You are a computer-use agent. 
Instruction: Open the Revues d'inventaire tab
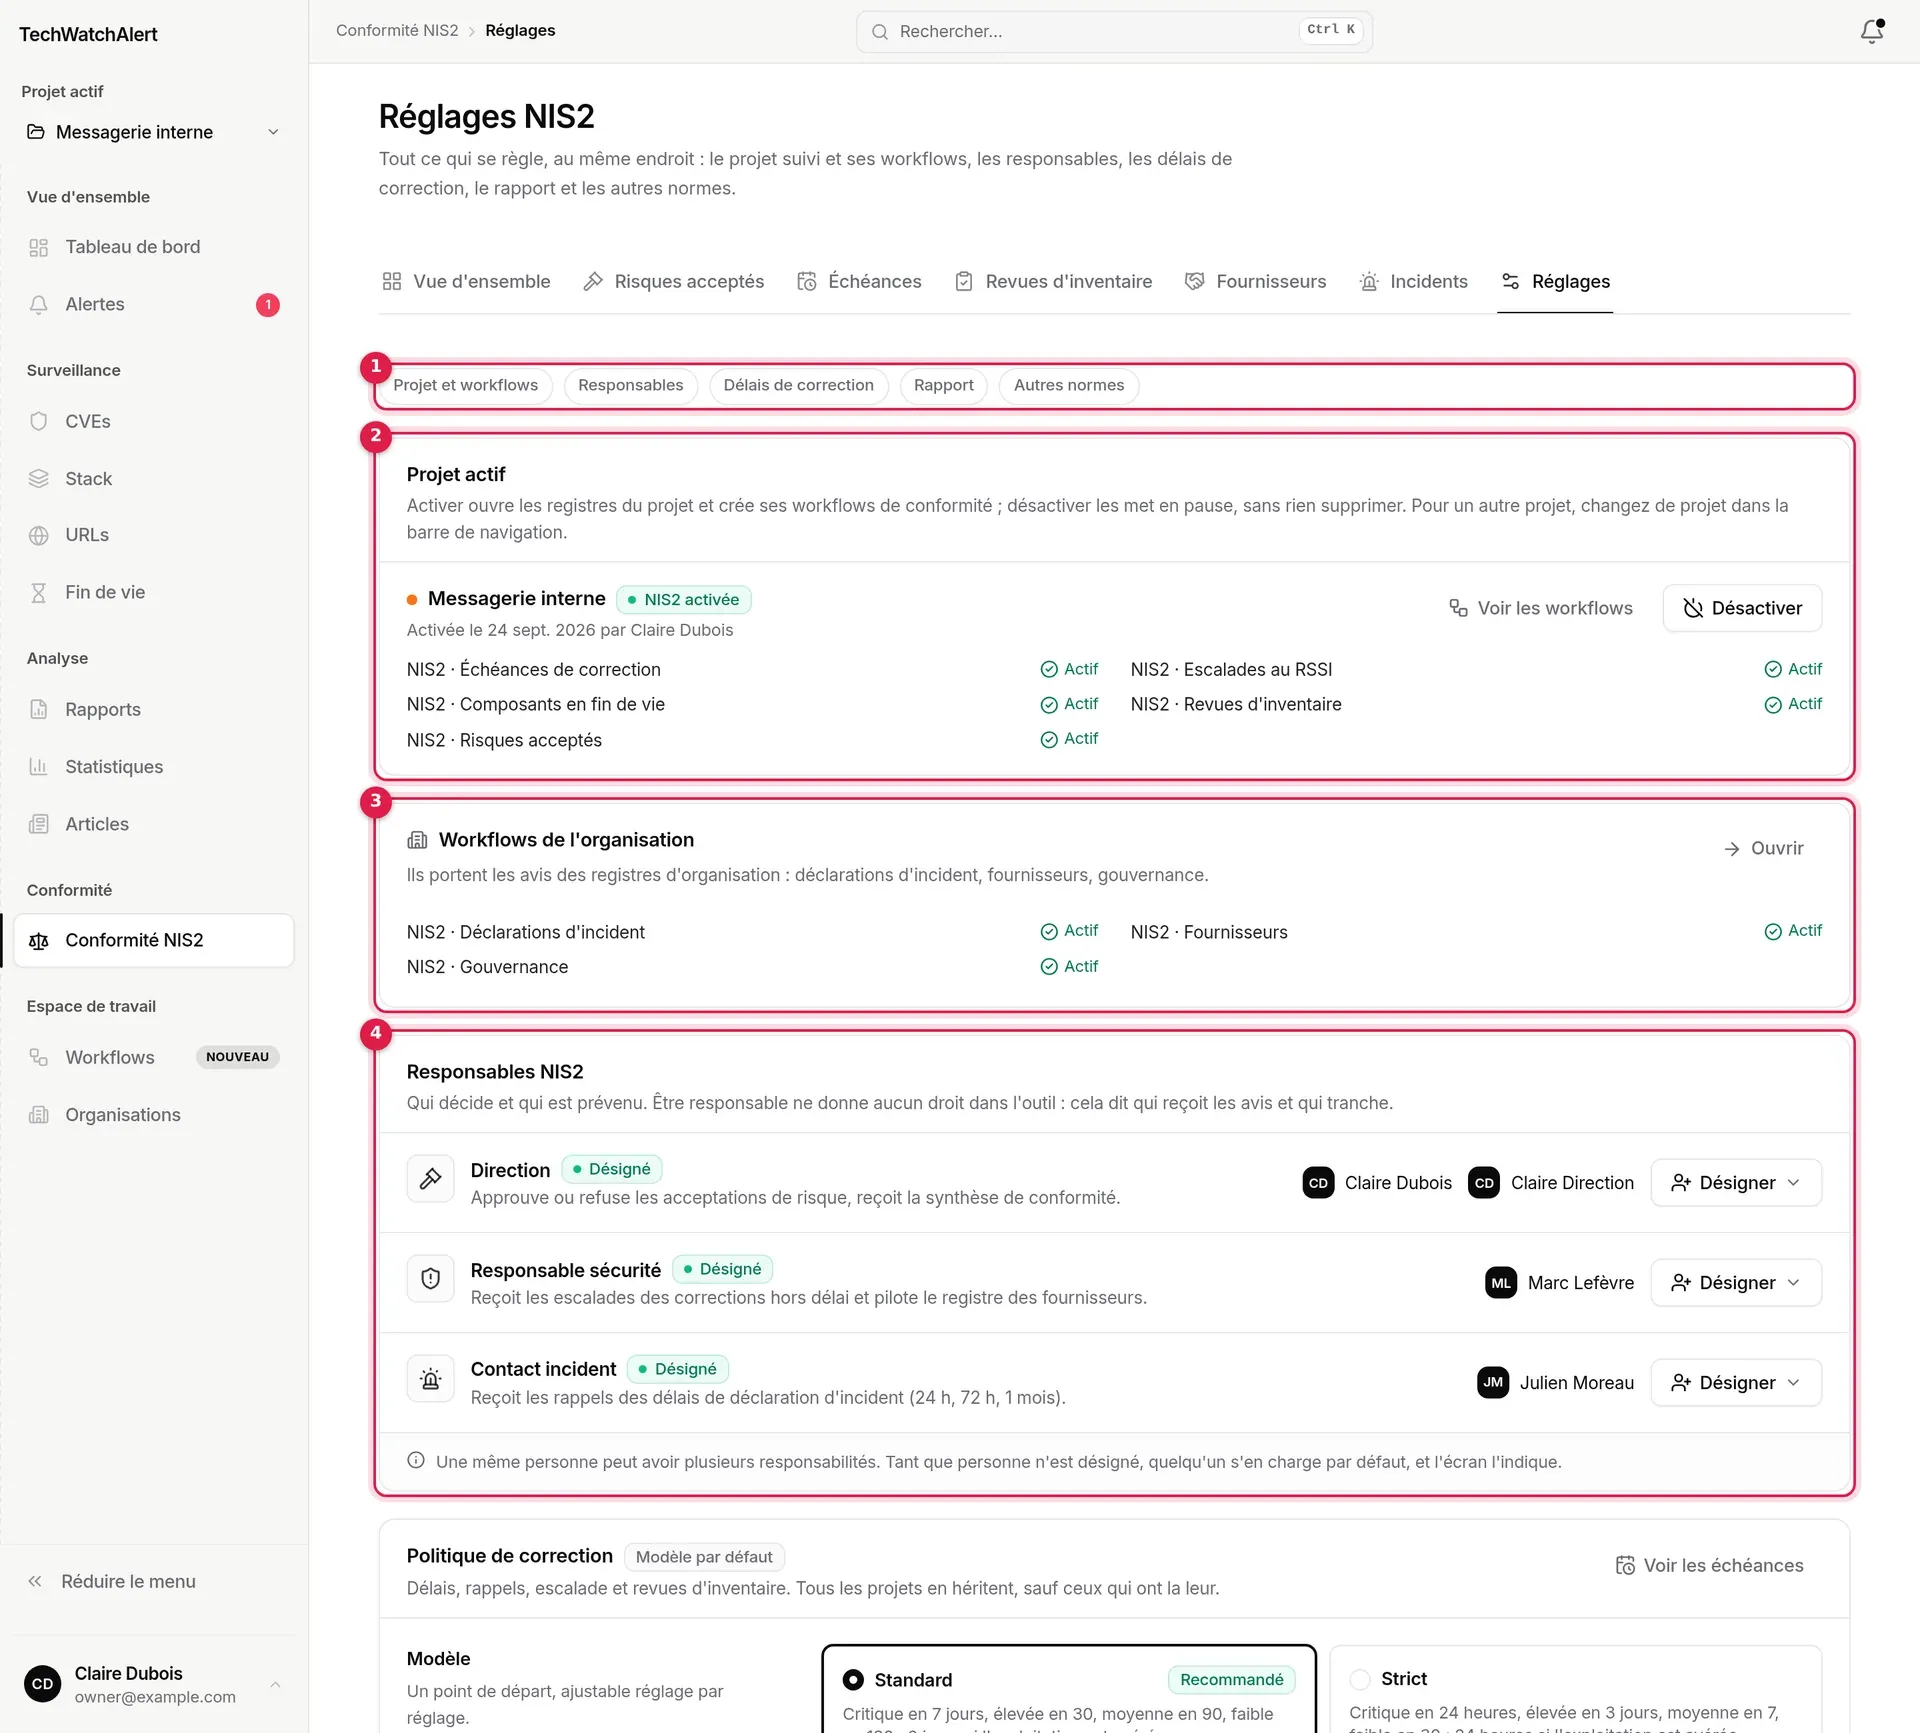(1053, 282)
